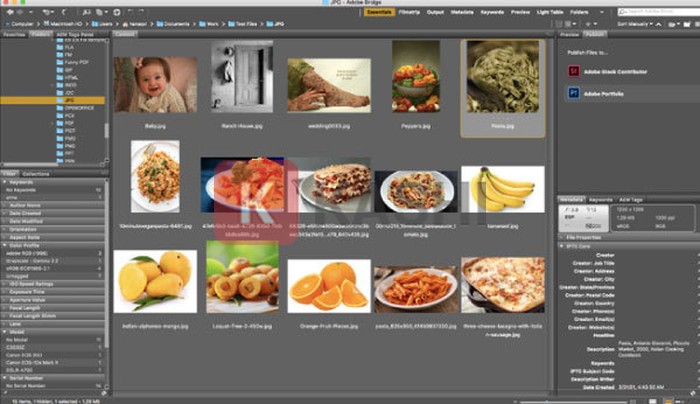The width and height of the screenshot is (700, 404).
Task: Click Macintosh HD in the path bar
Action: [63, 24]
